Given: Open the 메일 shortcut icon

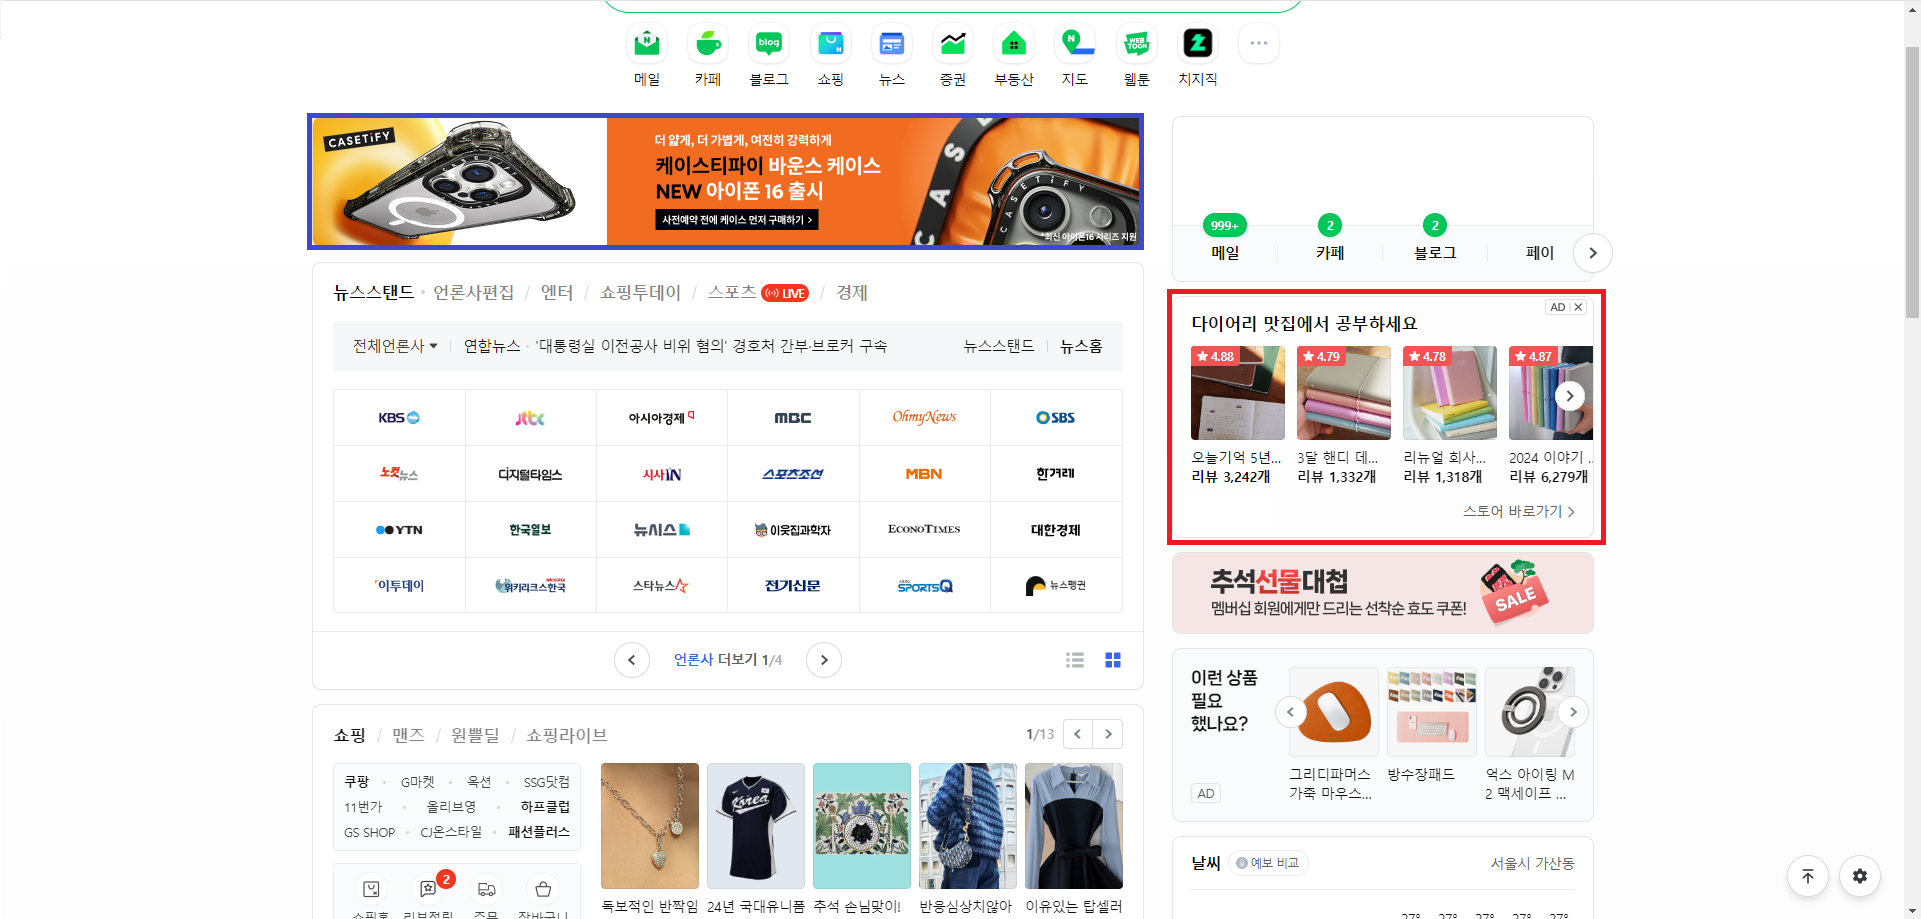Looking at the screenshot, I should tap(647, 44).
